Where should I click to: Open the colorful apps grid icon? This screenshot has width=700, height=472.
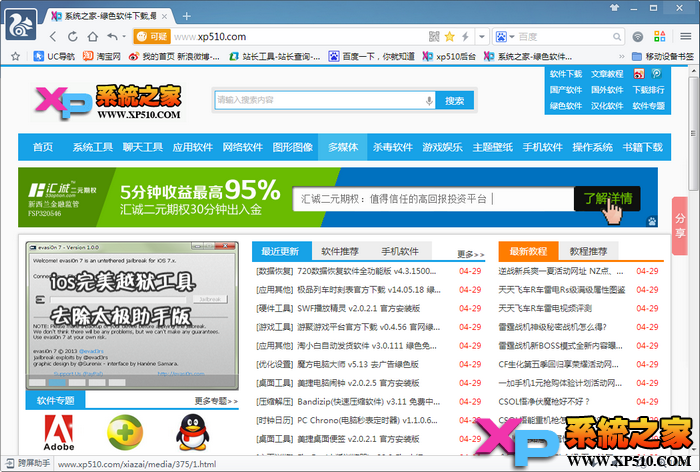pyautogui.click(x=660, y=37)
